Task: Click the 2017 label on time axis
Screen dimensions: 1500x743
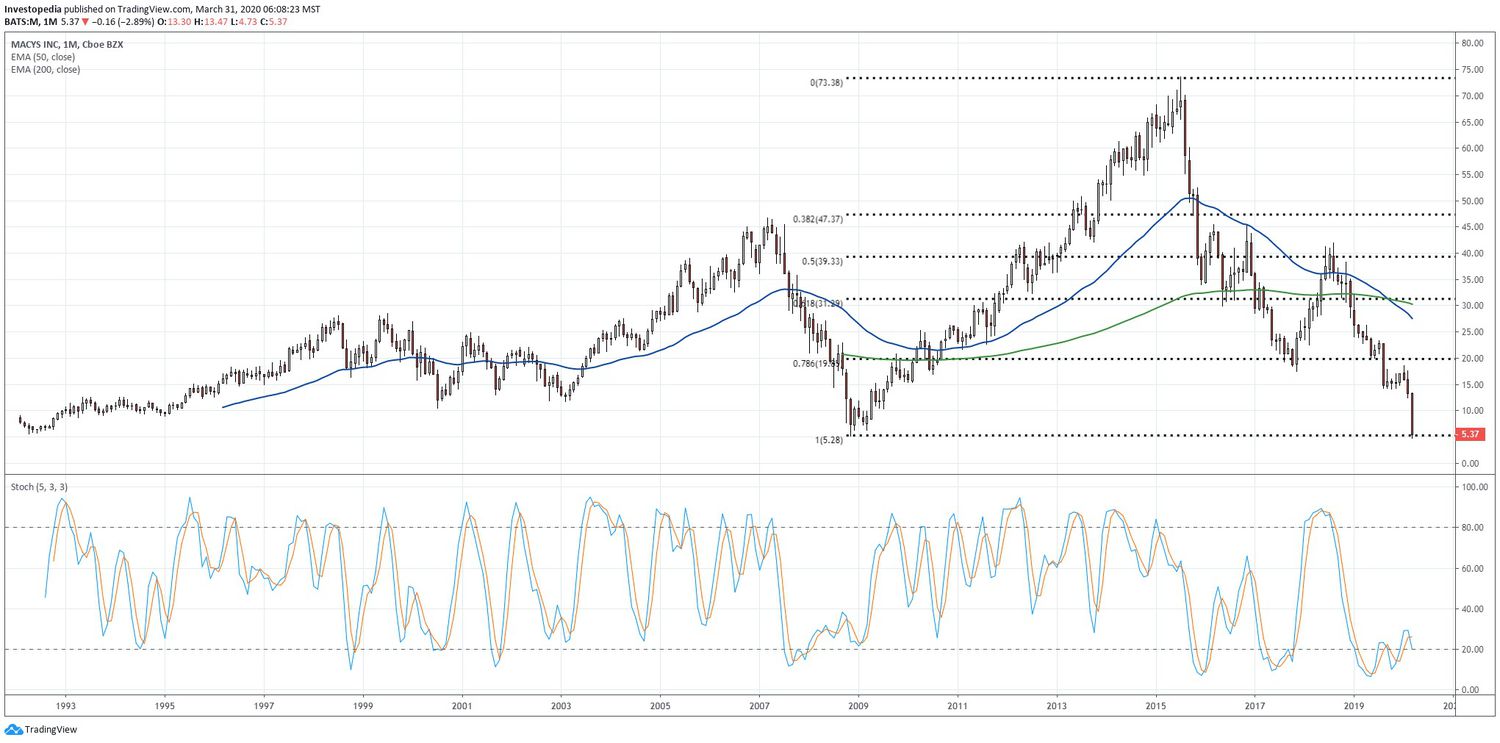Action: pyautogui.click(x=1254, y=705)
